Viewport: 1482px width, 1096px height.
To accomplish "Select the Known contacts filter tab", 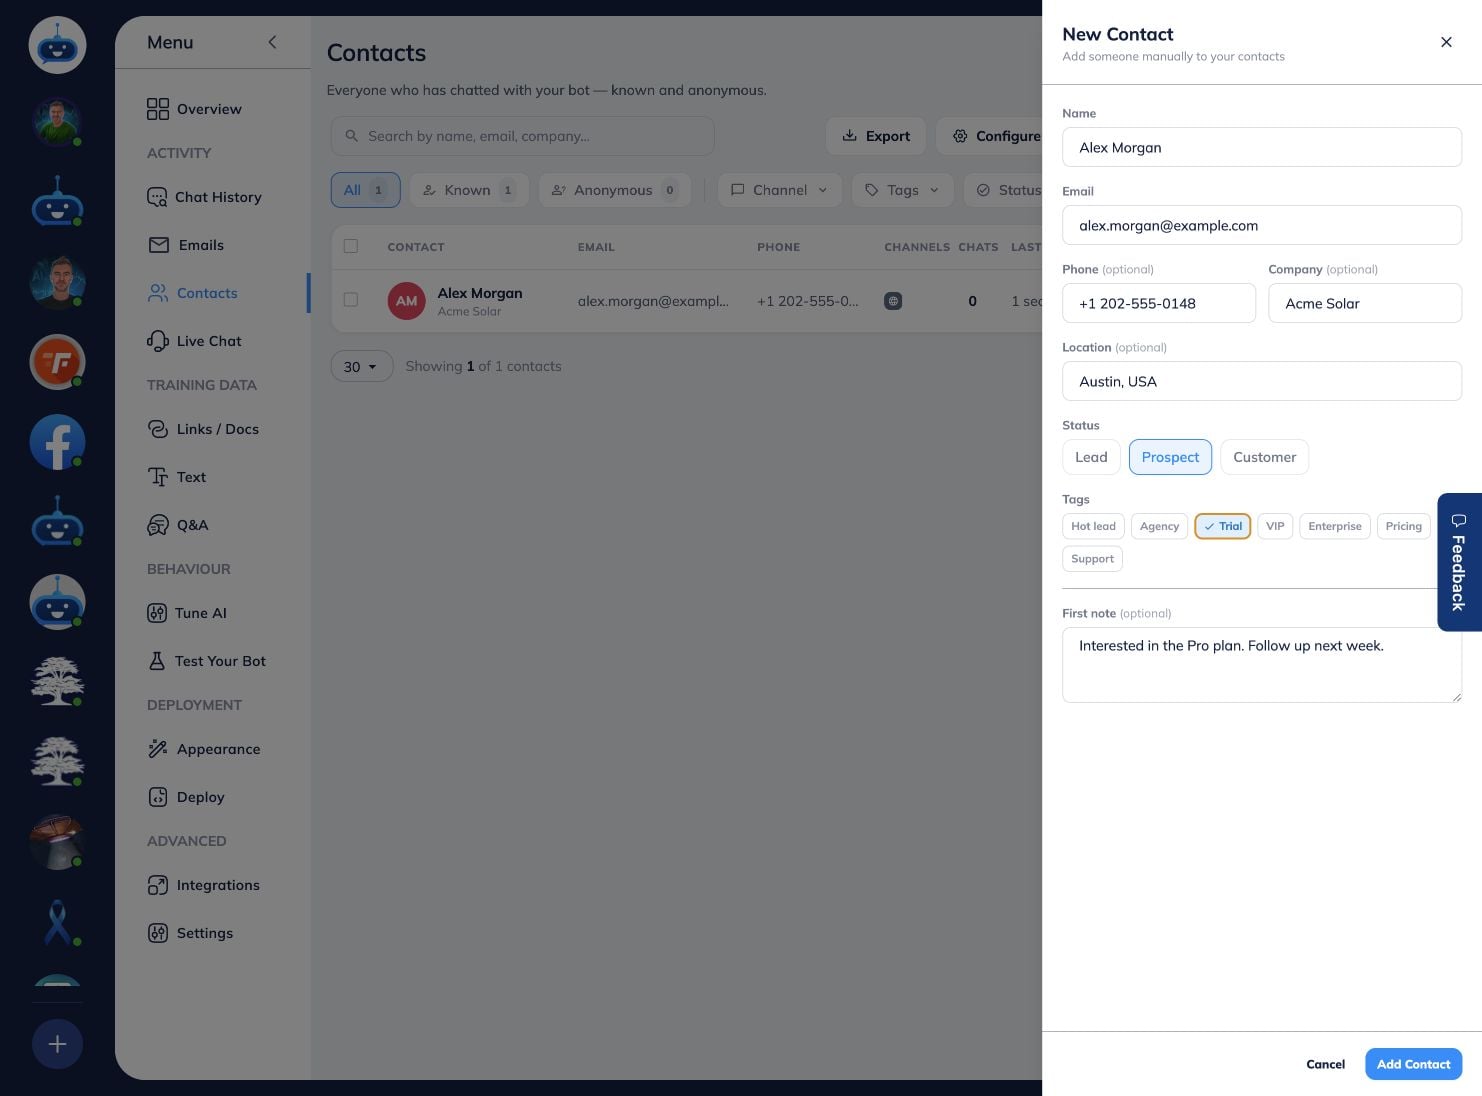I will (x=468, y=190).
